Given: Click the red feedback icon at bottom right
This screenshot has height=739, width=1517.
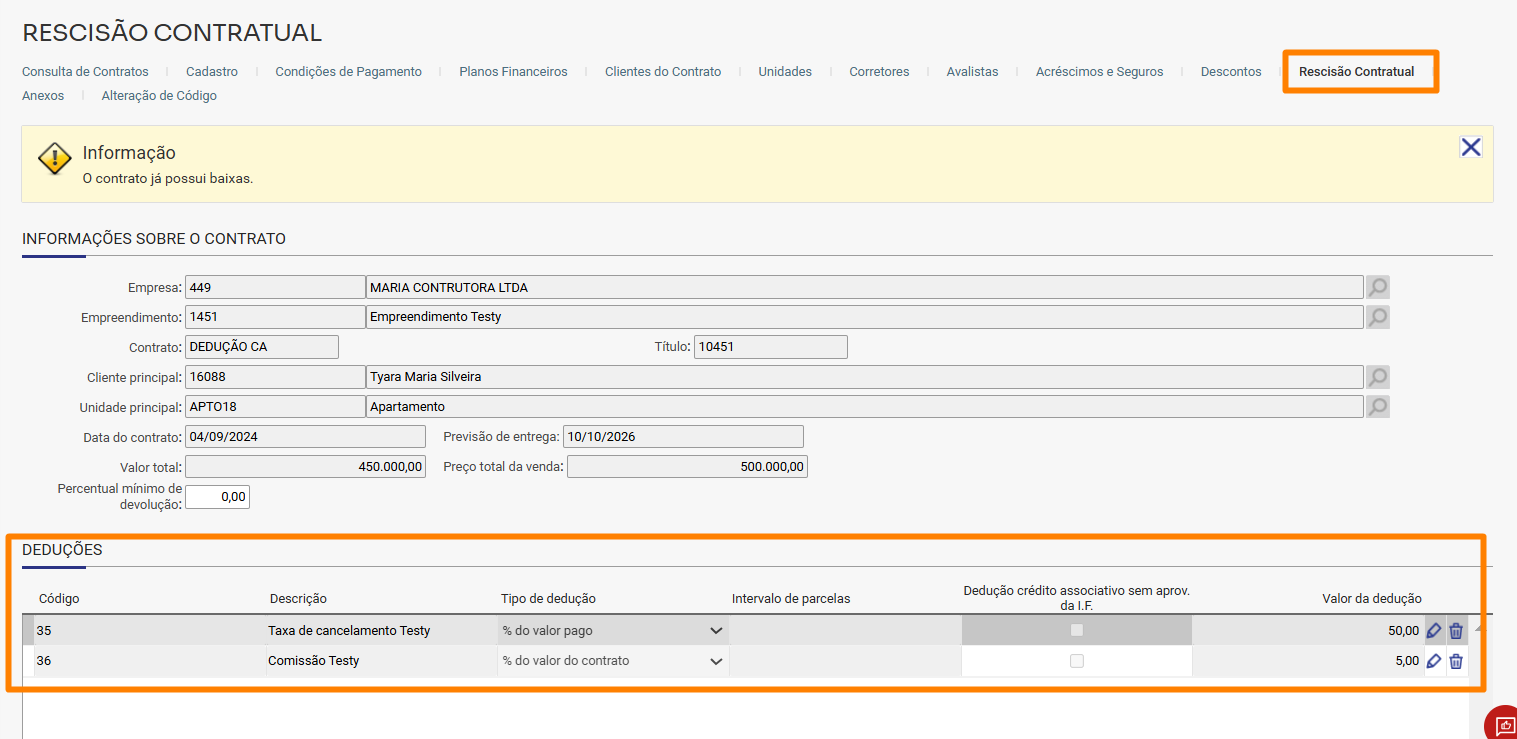Looking at the screenshot, I should [1503, 724].
